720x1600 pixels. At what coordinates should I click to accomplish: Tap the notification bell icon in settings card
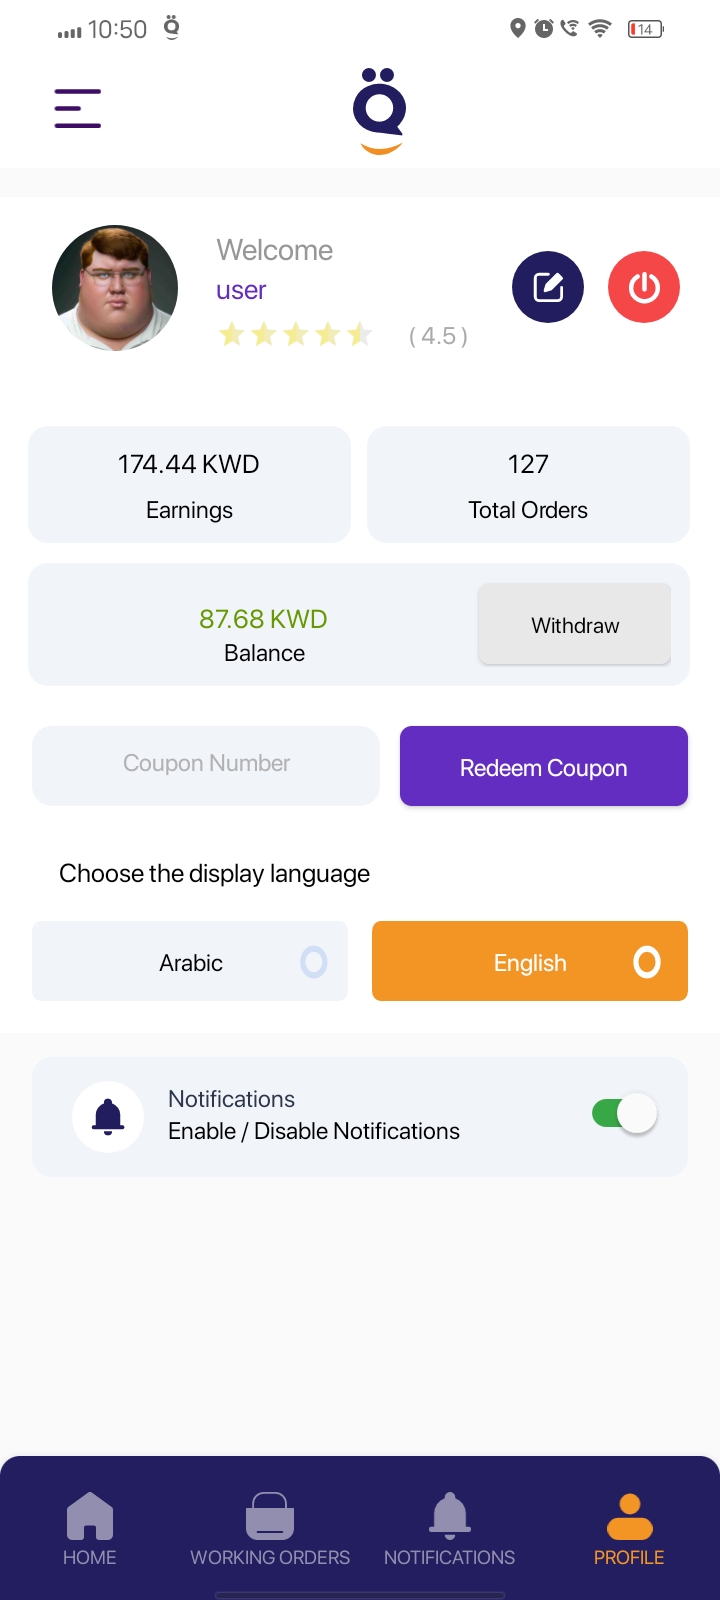click(x=108, y=1117)
